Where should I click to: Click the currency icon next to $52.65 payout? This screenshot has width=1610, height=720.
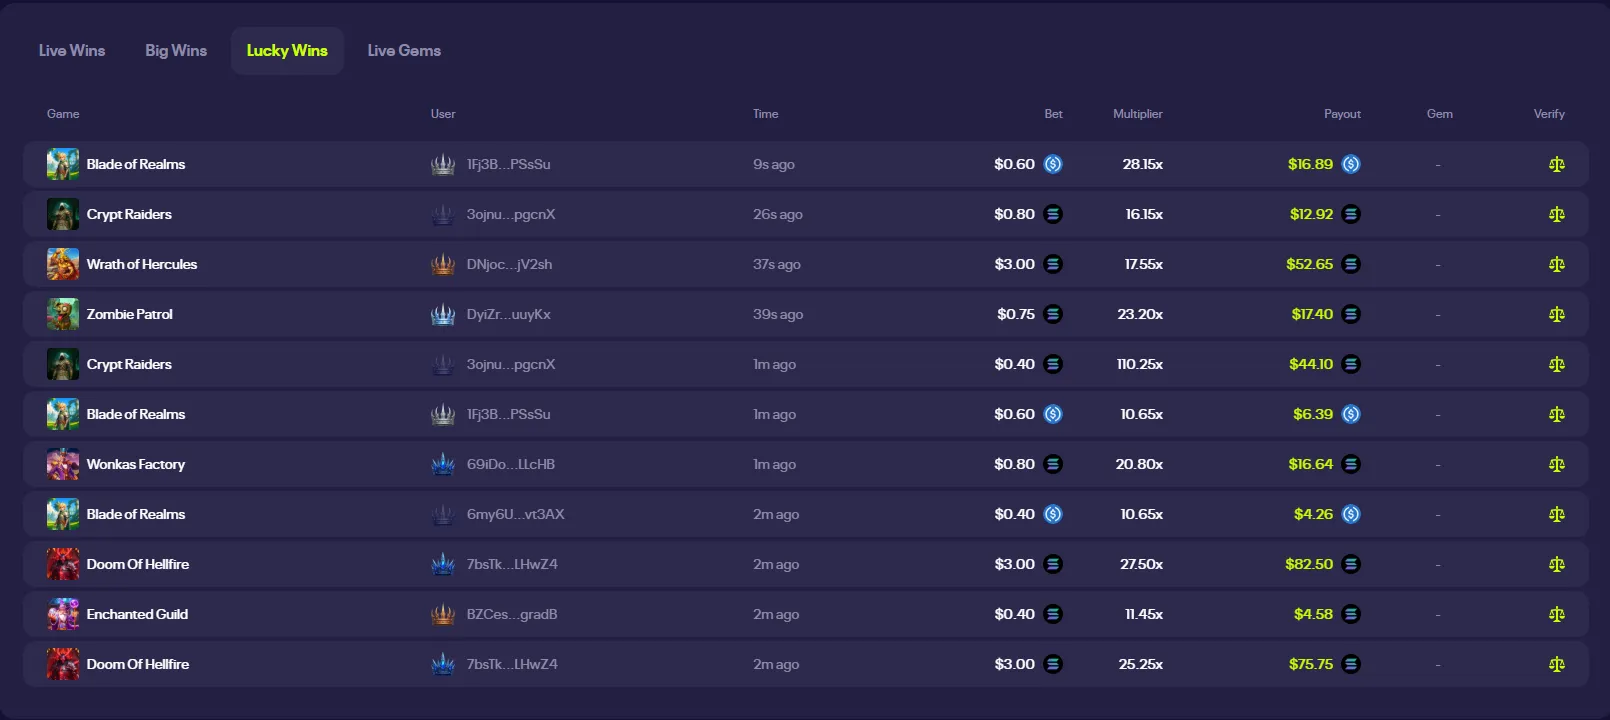coord(1351,264)
